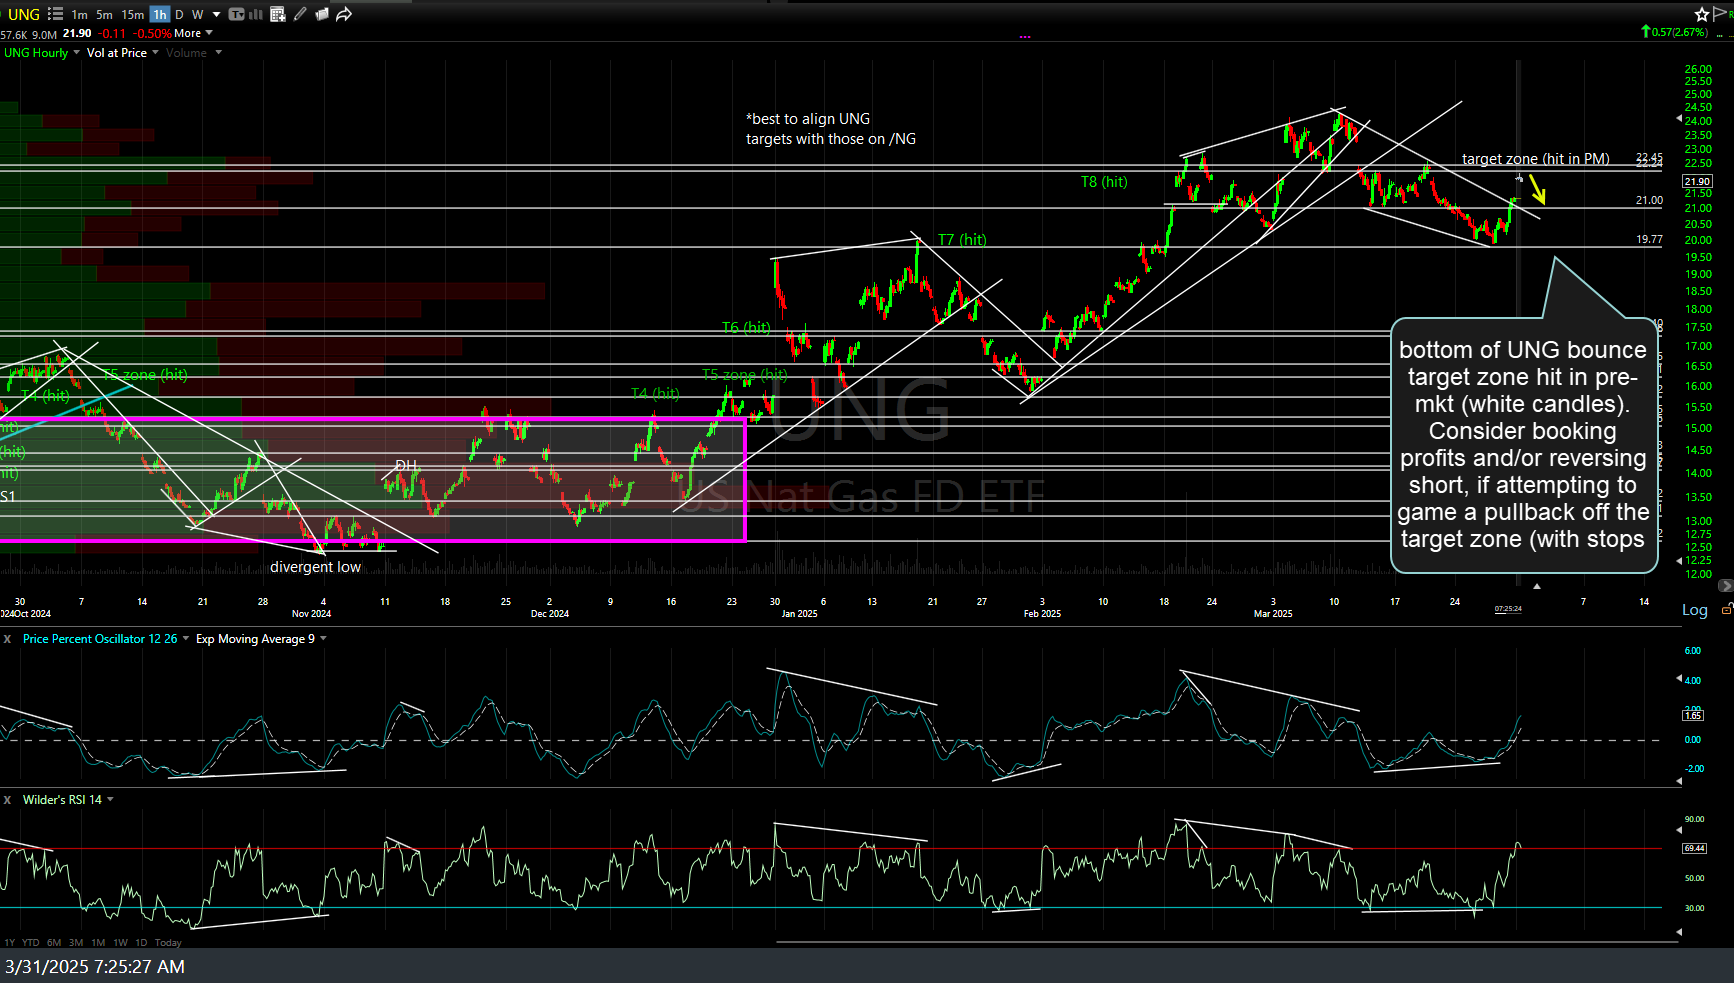Open the chart templates folder icon
The height and width of the screenshot is (983, 1734).
point(322,14)
